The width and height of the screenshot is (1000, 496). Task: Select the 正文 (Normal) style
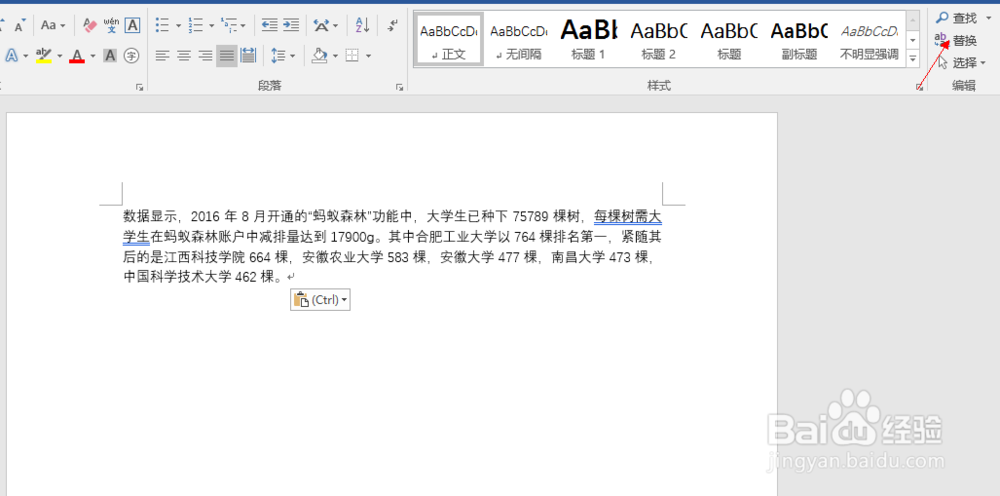click(449, 39)
